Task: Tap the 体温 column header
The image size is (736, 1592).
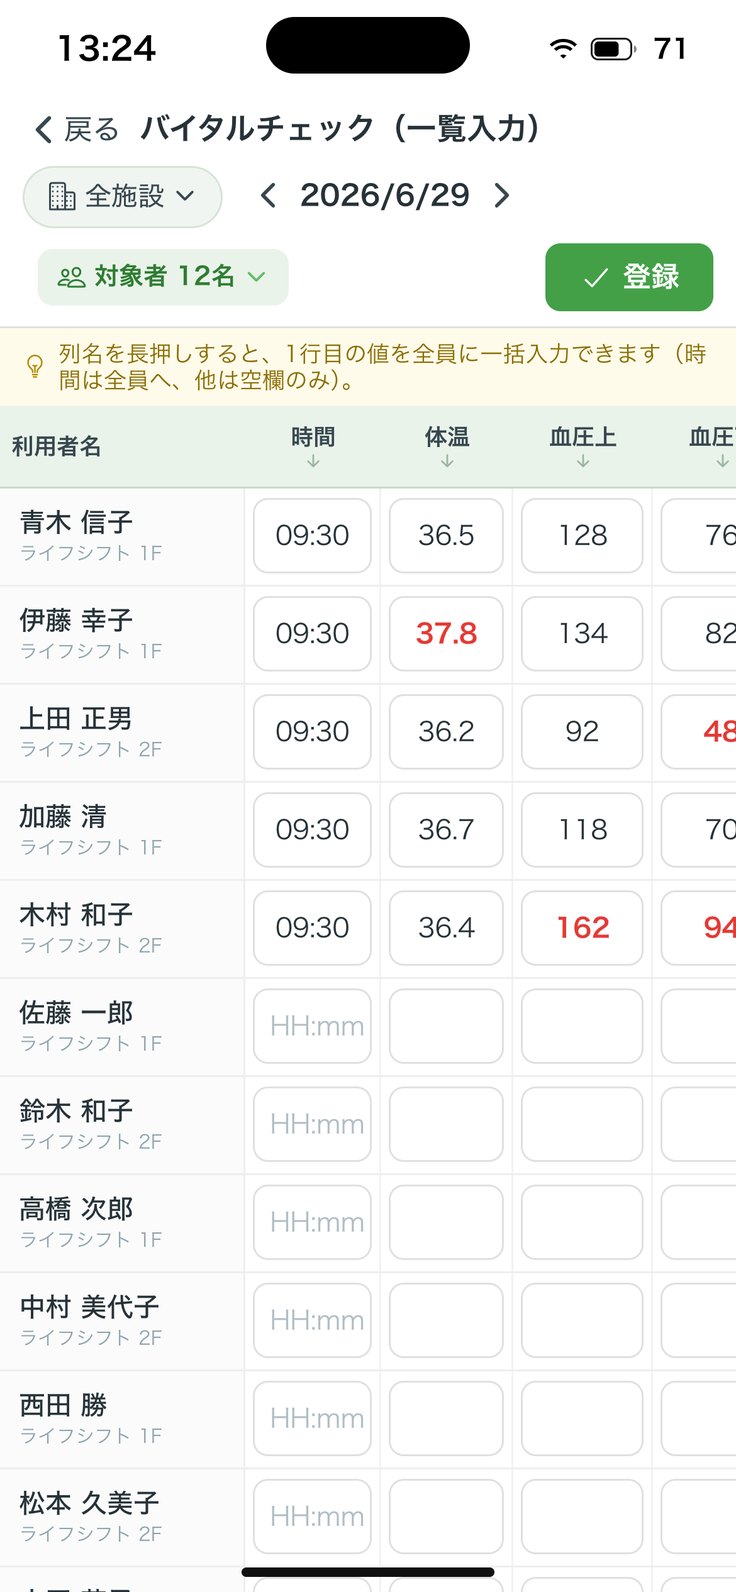Action: coord(447,446)
